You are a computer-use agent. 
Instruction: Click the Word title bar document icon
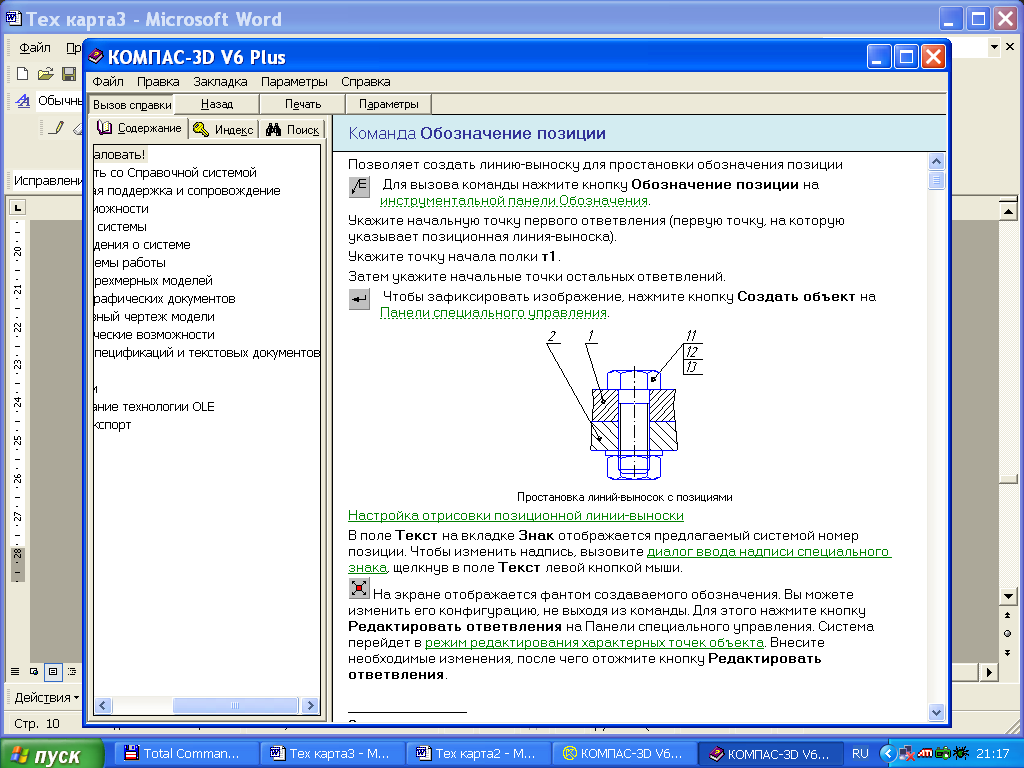[x=14, y=18]
